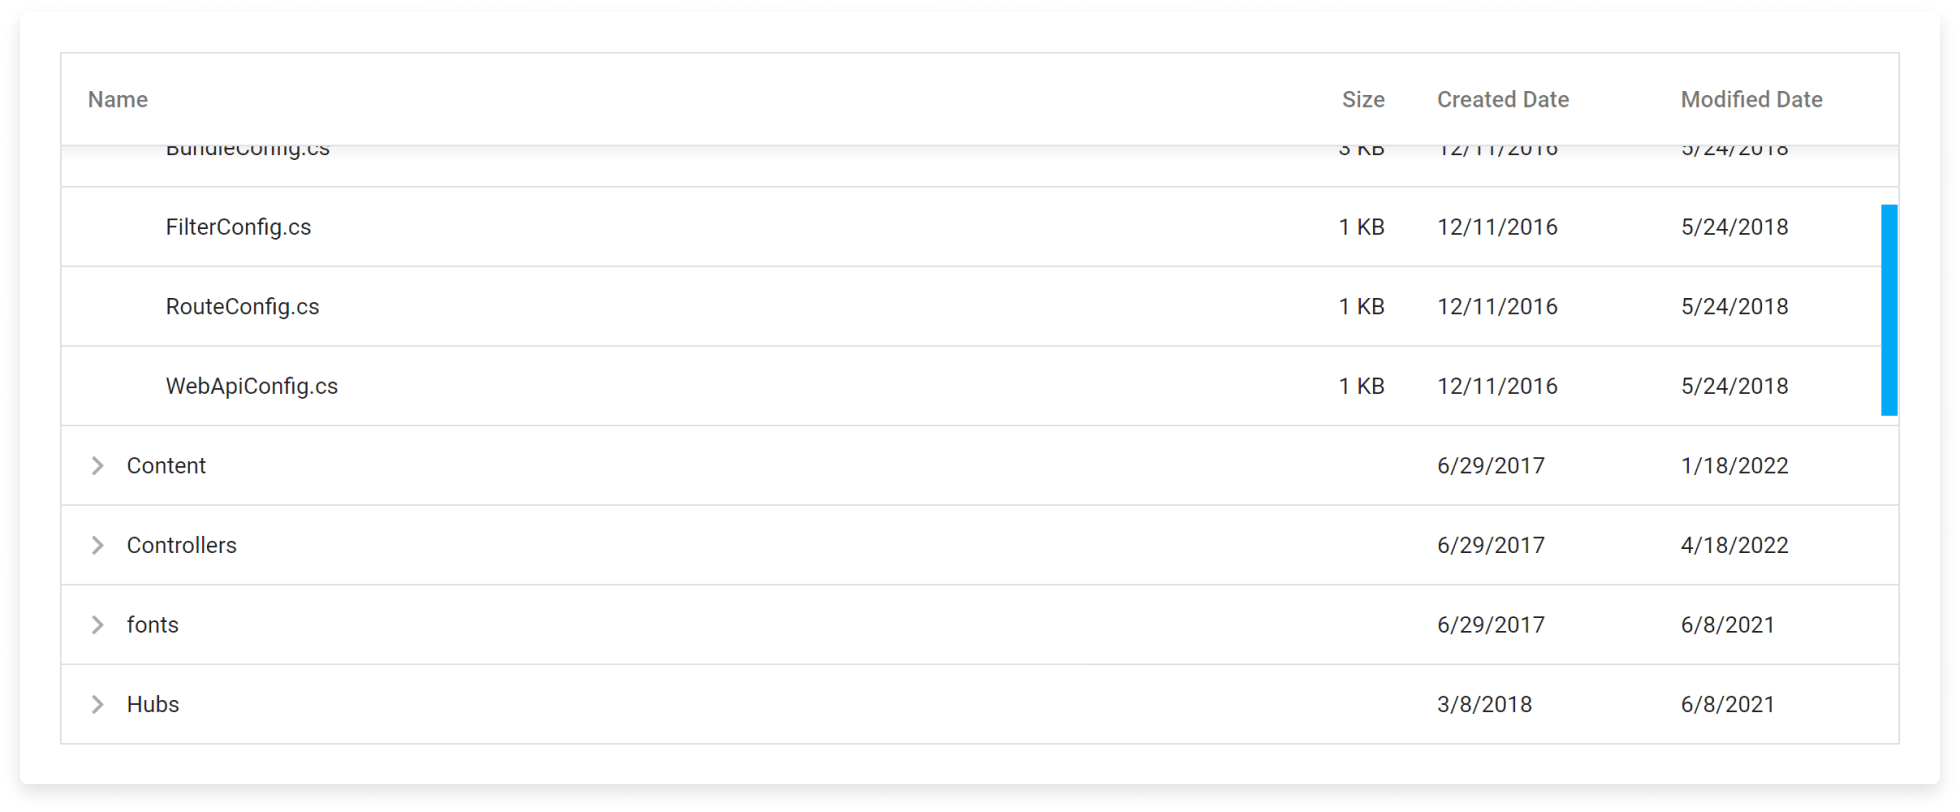Expand the Hubs folder chevron

[97, 704]
